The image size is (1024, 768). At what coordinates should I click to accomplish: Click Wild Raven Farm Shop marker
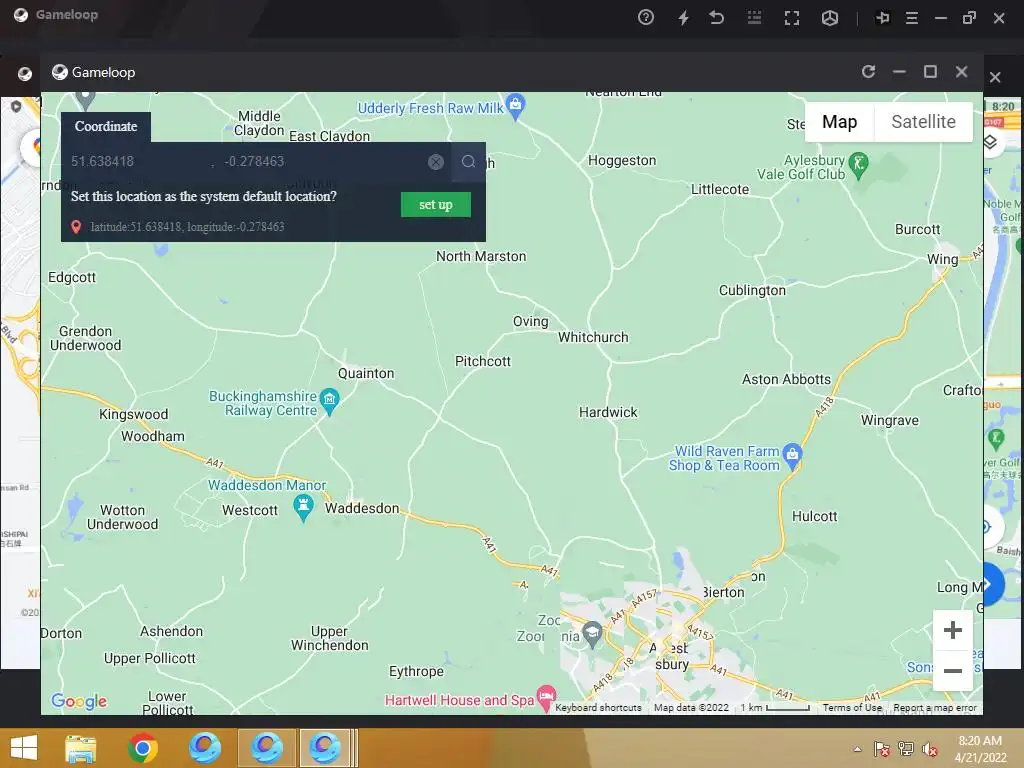tap(792, 456)
